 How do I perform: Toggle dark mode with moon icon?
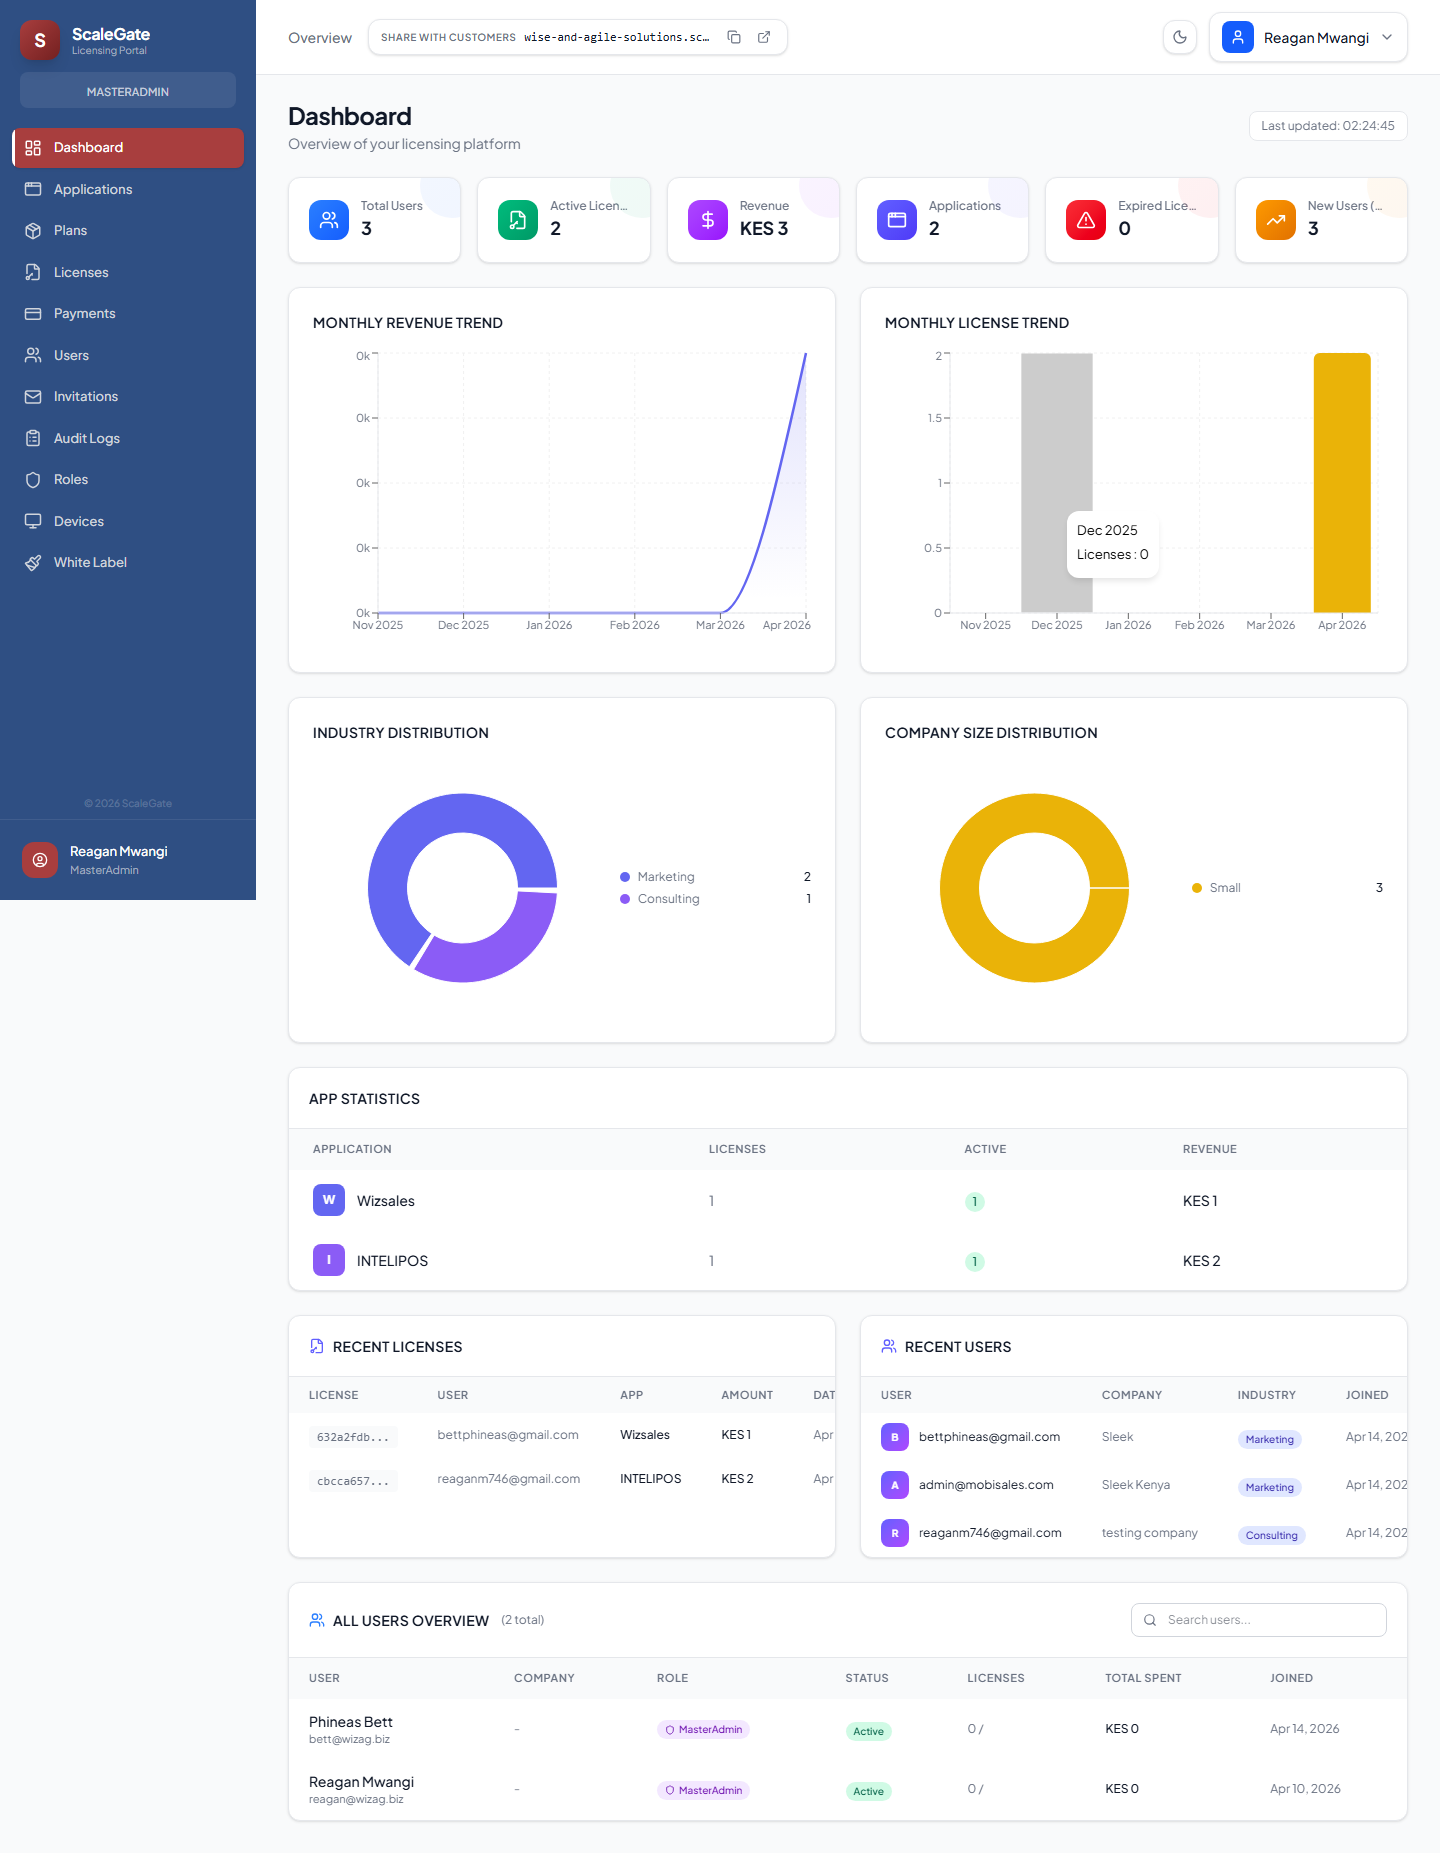1180,37
